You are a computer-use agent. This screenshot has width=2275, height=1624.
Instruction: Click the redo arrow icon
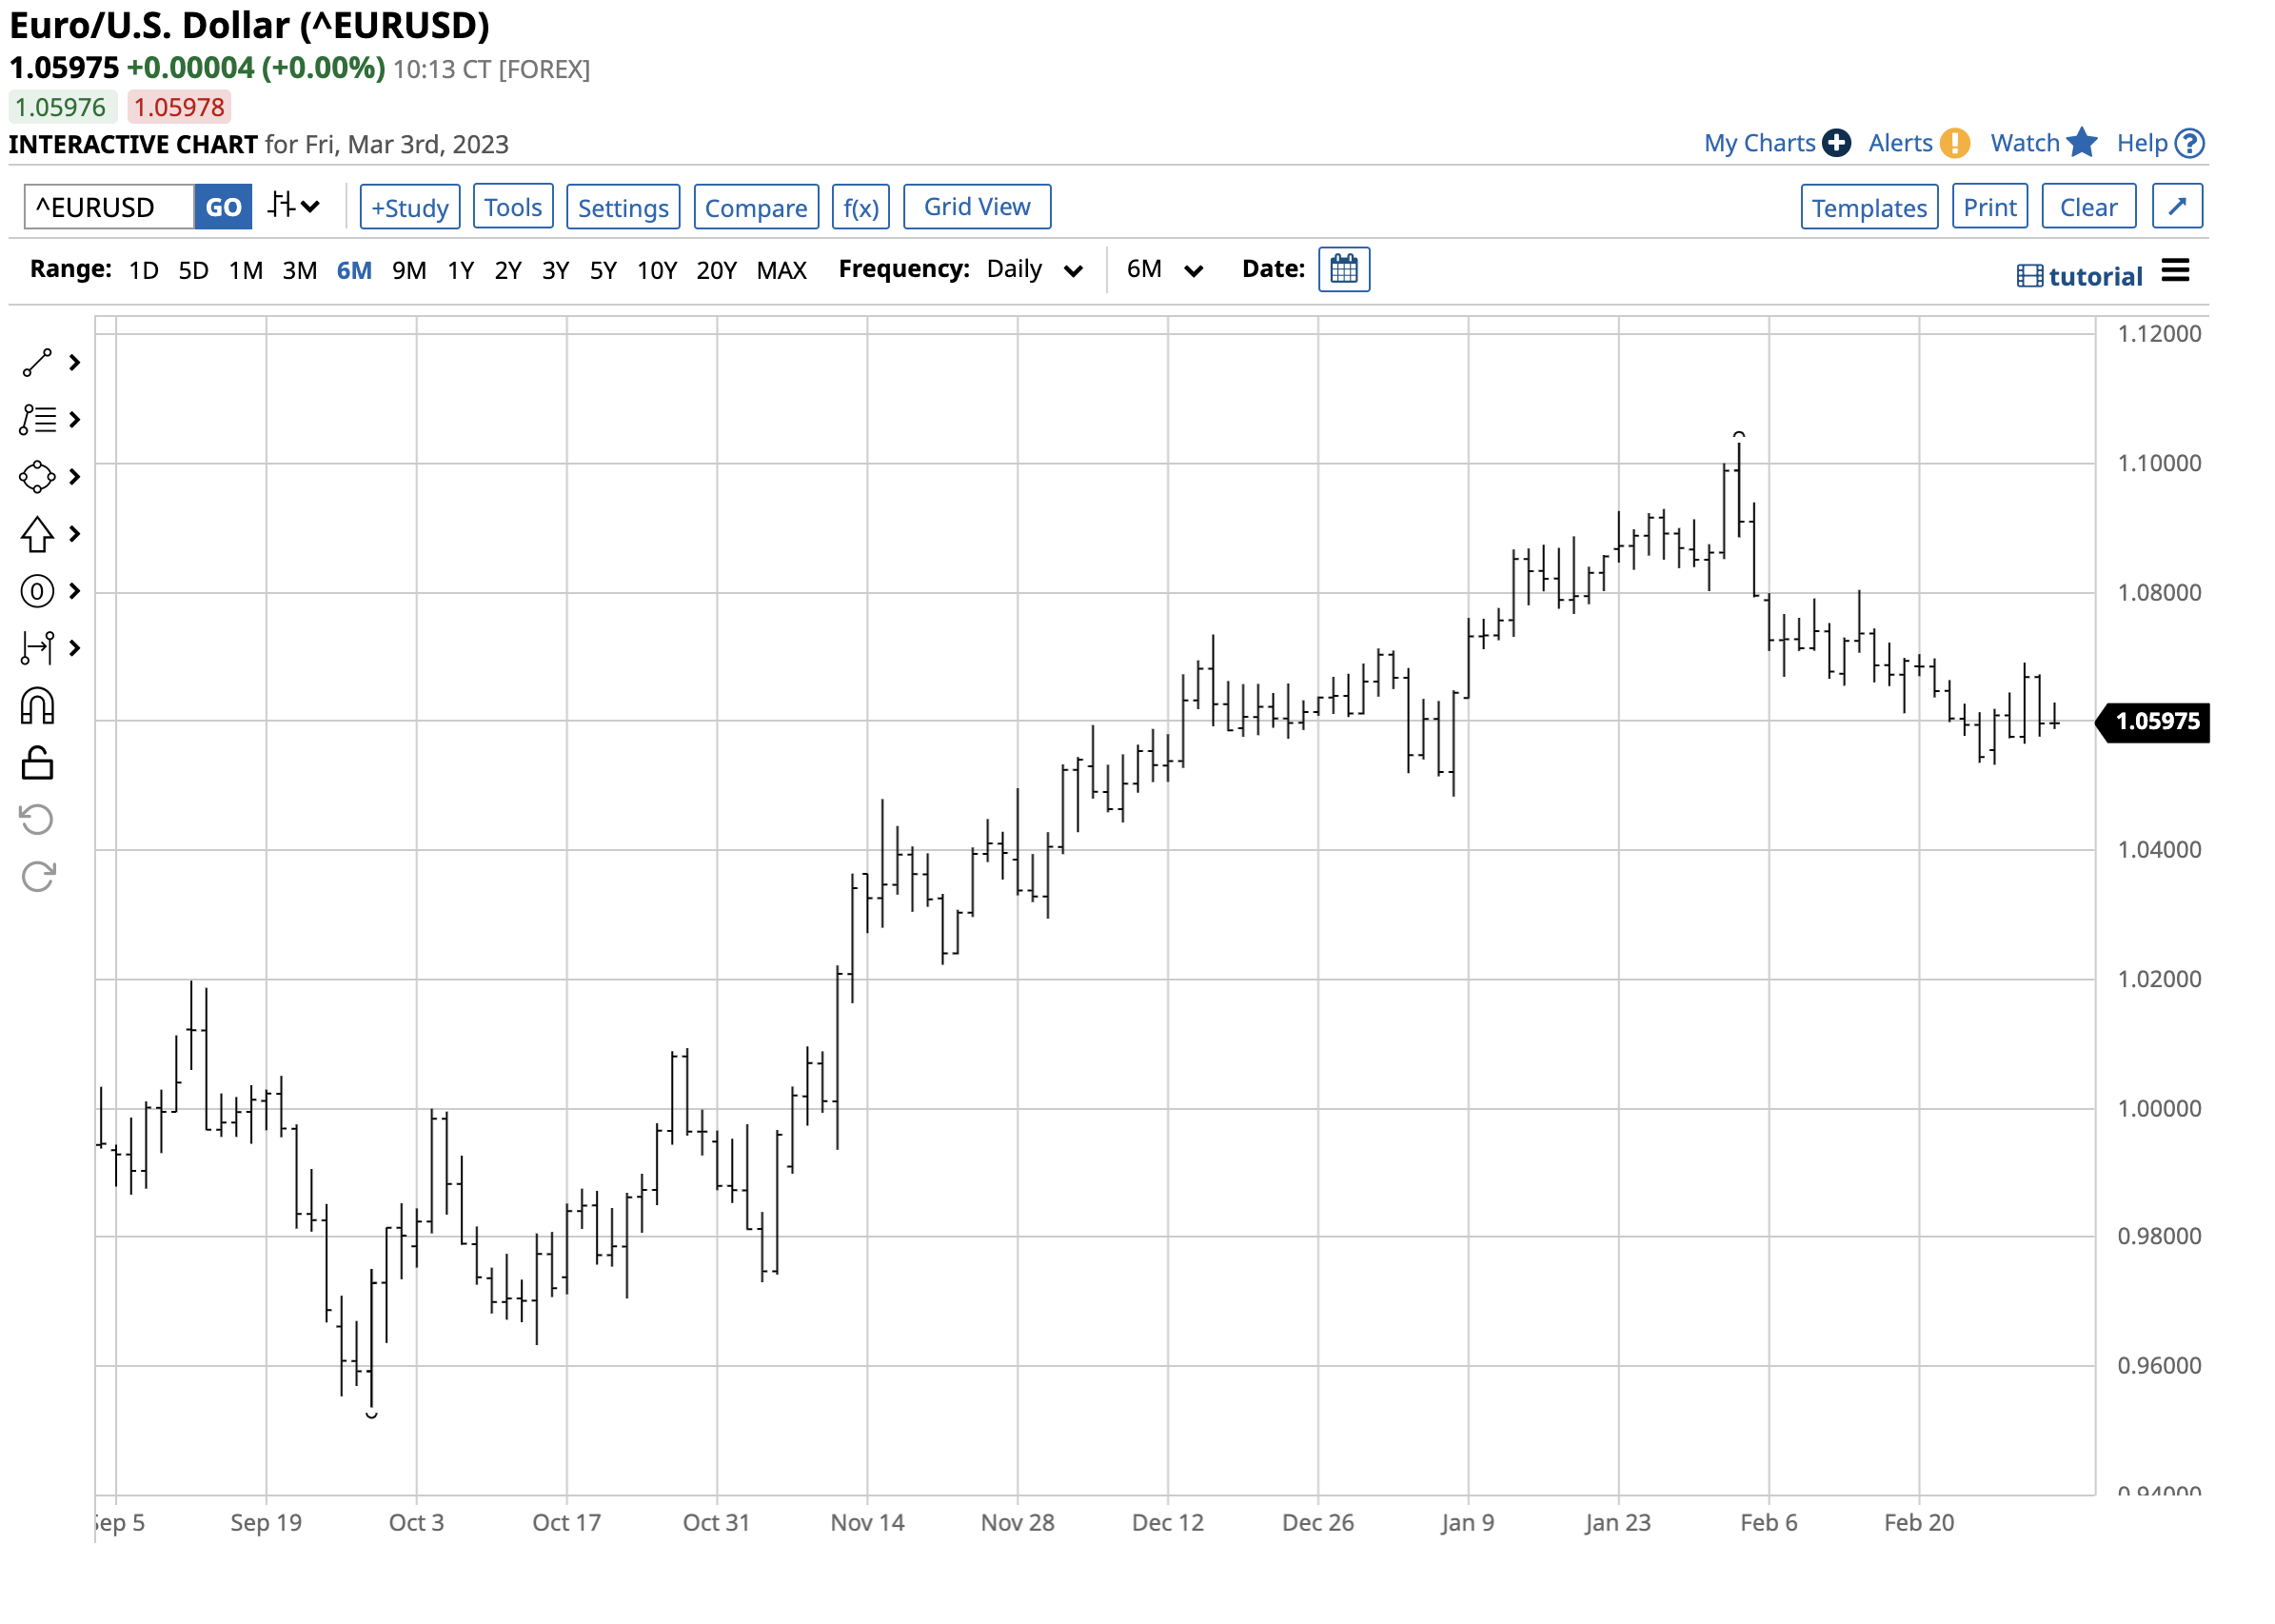click(x=37, y=877)
